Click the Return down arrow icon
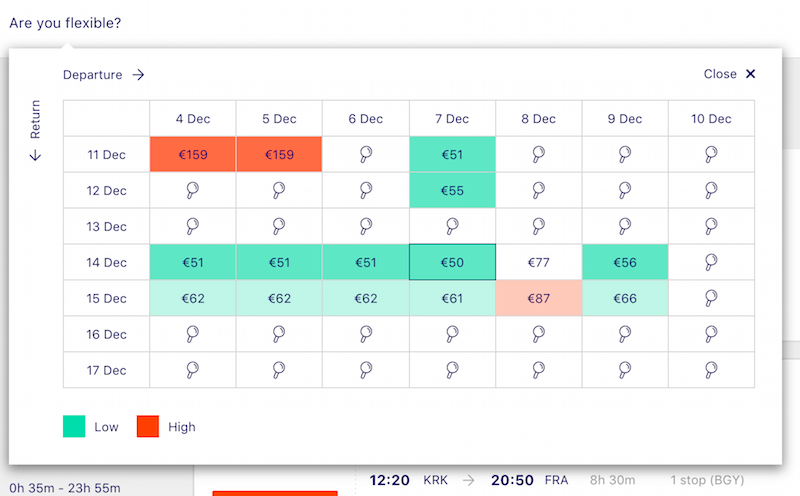Screen dimensions: 800x496 pos(35,155)
